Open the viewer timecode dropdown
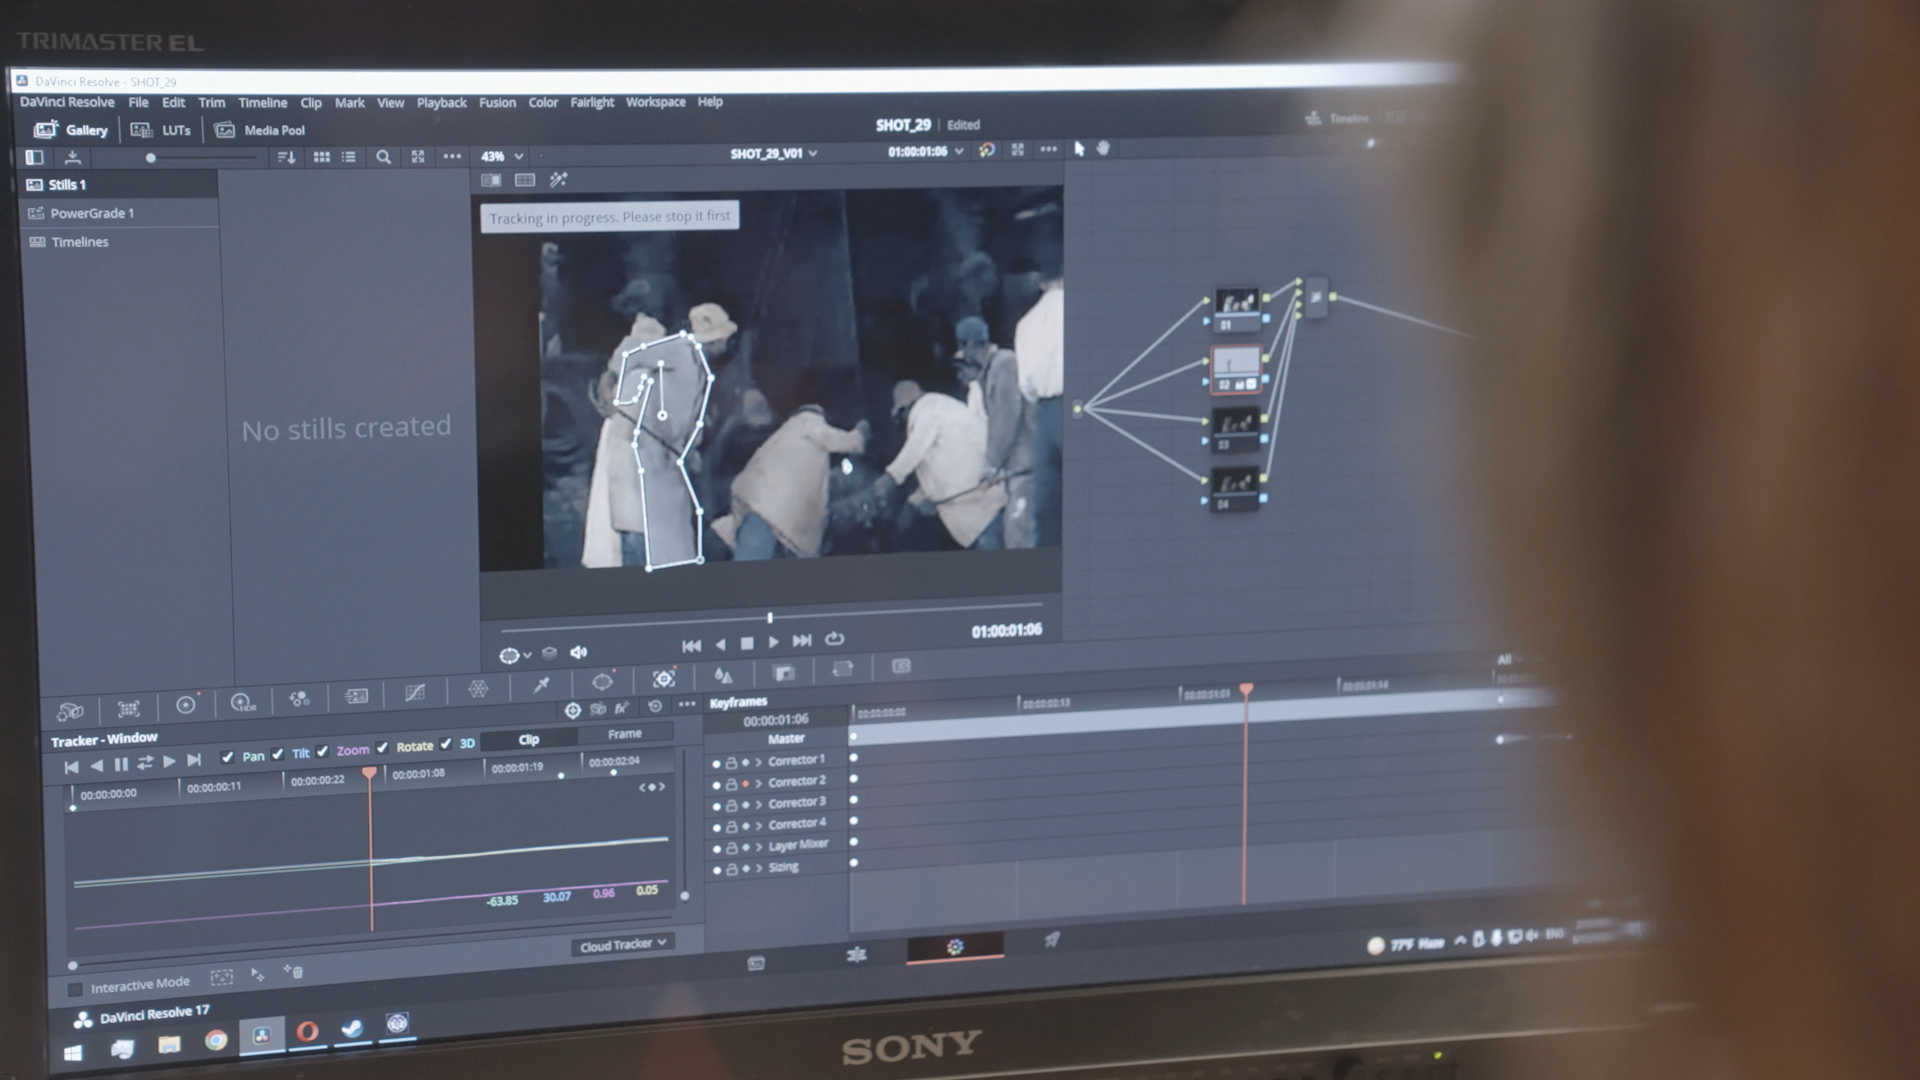Screen dimensions: 1920x1080 click(x=926, y=152)
